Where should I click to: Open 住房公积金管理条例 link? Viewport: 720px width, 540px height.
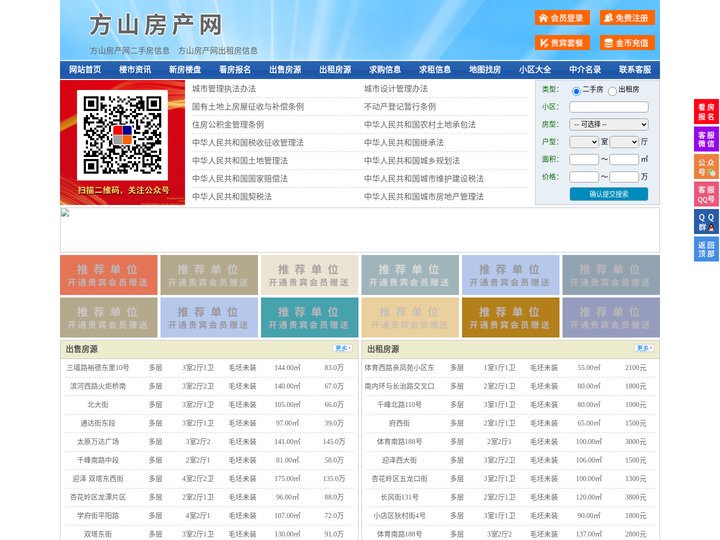point(228,124)
